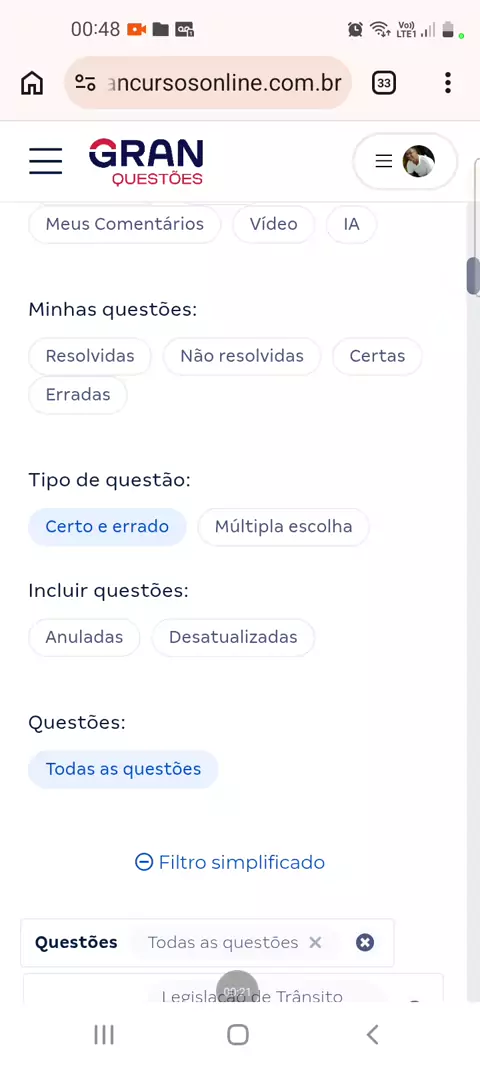Image resolution: width=480 pixels, height=1066 pixels.
Task: Select the Vídeo filter chip
Action: point(273,224)
